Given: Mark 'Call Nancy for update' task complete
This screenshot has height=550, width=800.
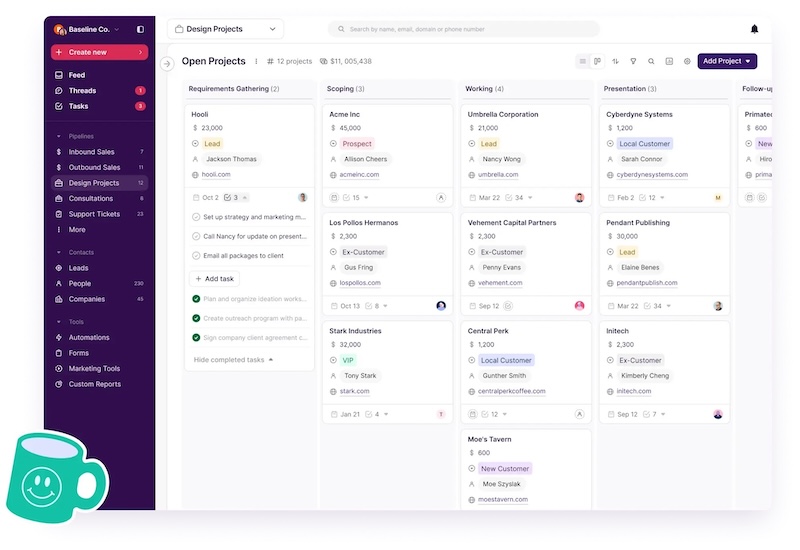Looking at the screenshot, I should tap(196, 236).
